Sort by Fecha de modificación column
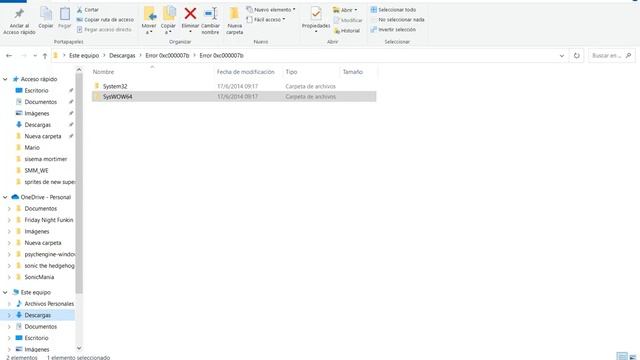This screenshot has width=640, height=360. [x=246, y=72]
